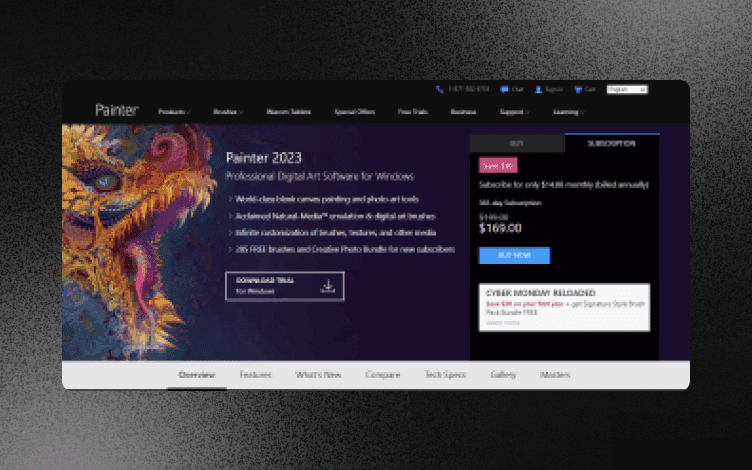The height and width of the screenshot is (470, 752).
Task: Click the $169.00 price text
Action: coord(500,228)
